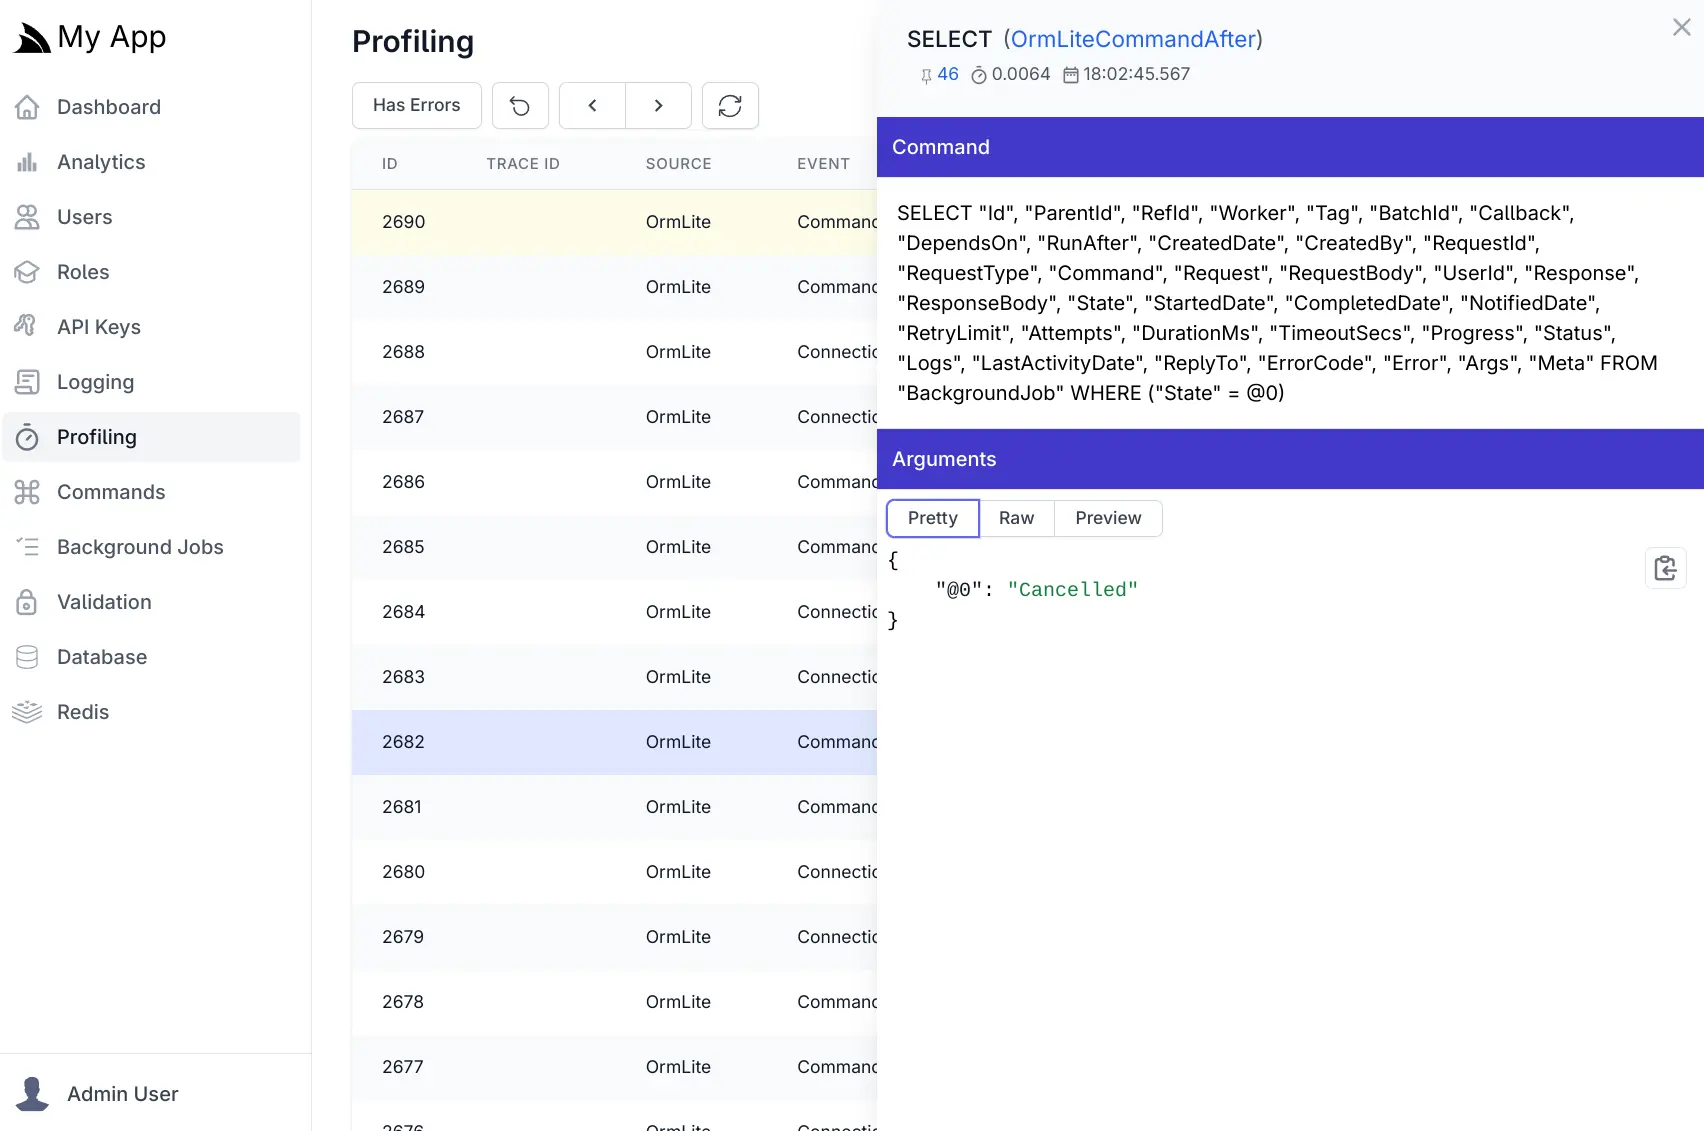Go to the previous page of results
The image size is (1704, 1131).
[x=592, y=106]
